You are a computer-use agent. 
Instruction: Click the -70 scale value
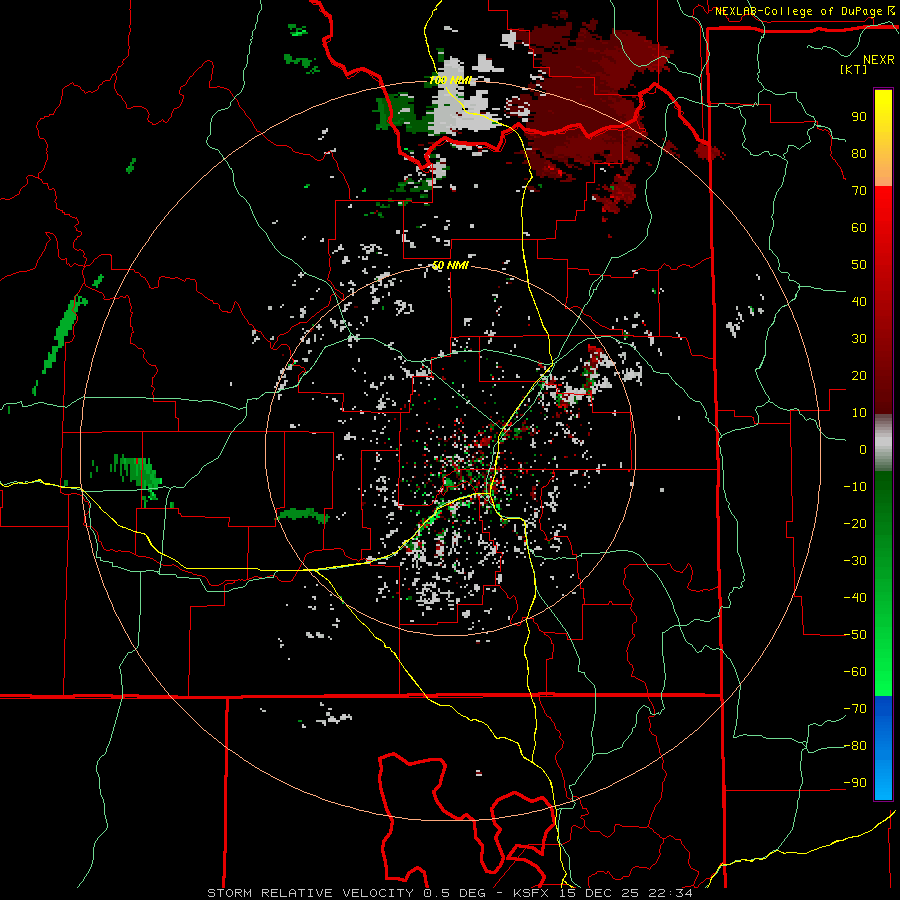855,709
